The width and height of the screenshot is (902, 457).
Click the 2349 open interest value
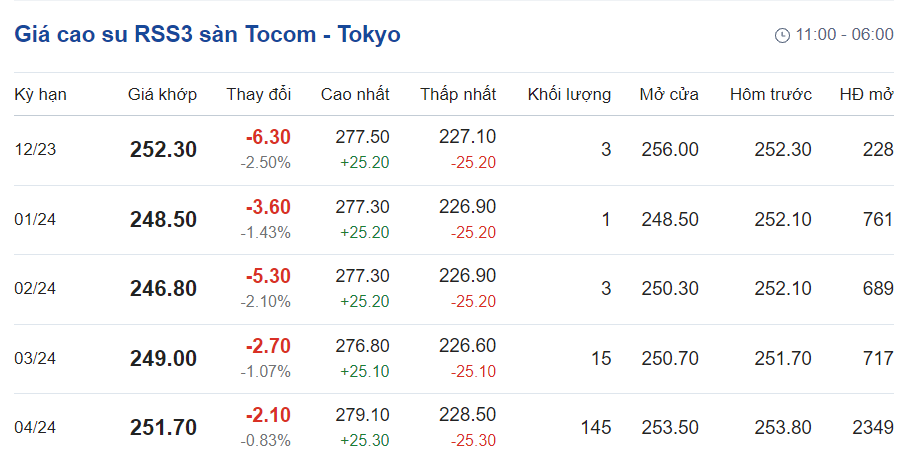[872, 428]
